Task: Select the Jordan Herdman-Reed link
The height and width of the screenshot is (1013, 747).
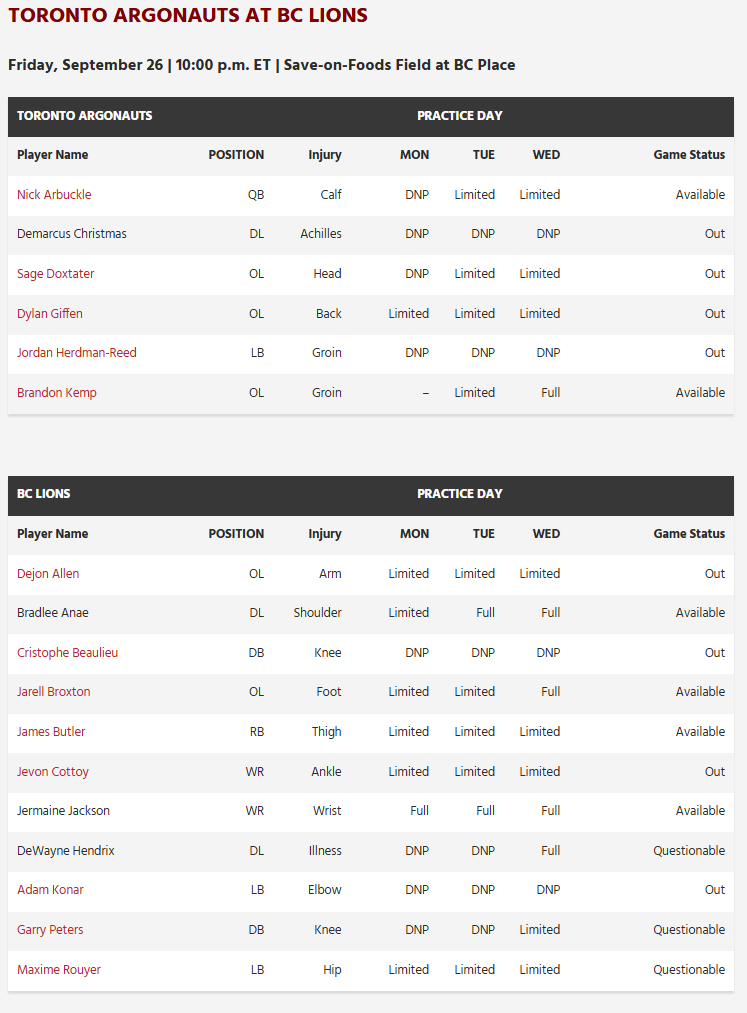Action: [x=77, y=353]
